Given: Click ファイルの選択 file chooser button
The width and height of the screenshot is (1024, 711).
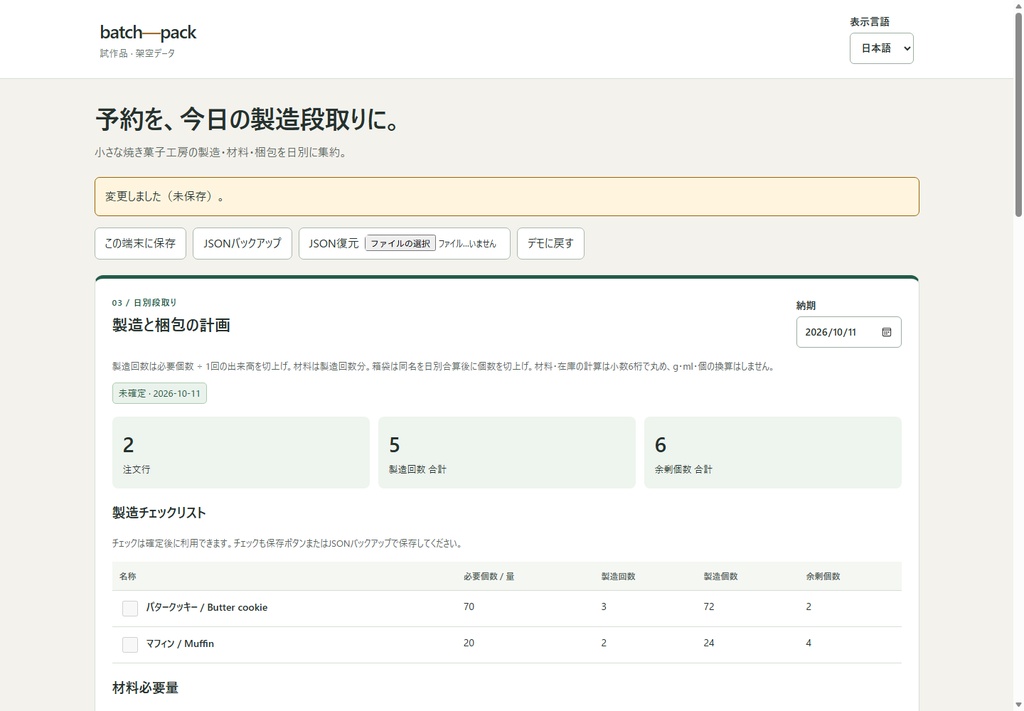Looking at the screenshot, I should click(400, 244).
